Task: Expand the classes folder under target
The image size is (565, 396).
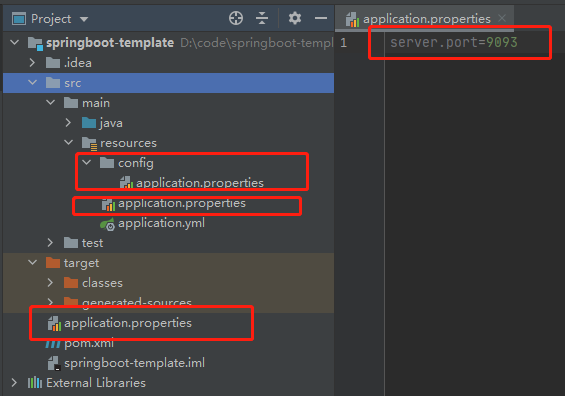Action: 50,282
